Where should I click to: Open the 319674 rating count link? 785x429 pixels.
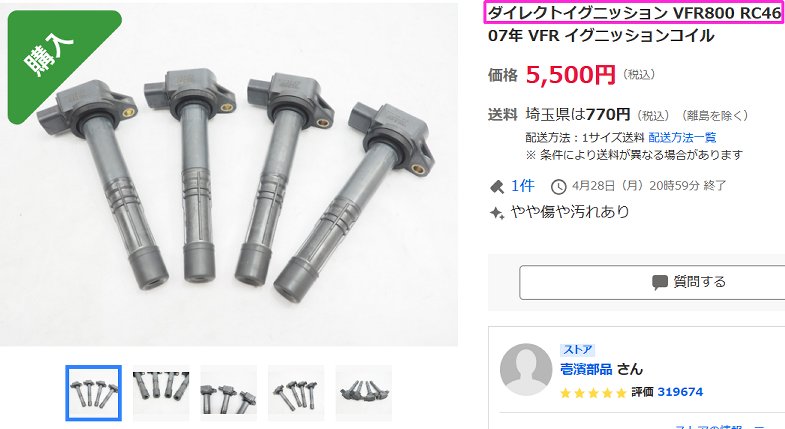680,392
